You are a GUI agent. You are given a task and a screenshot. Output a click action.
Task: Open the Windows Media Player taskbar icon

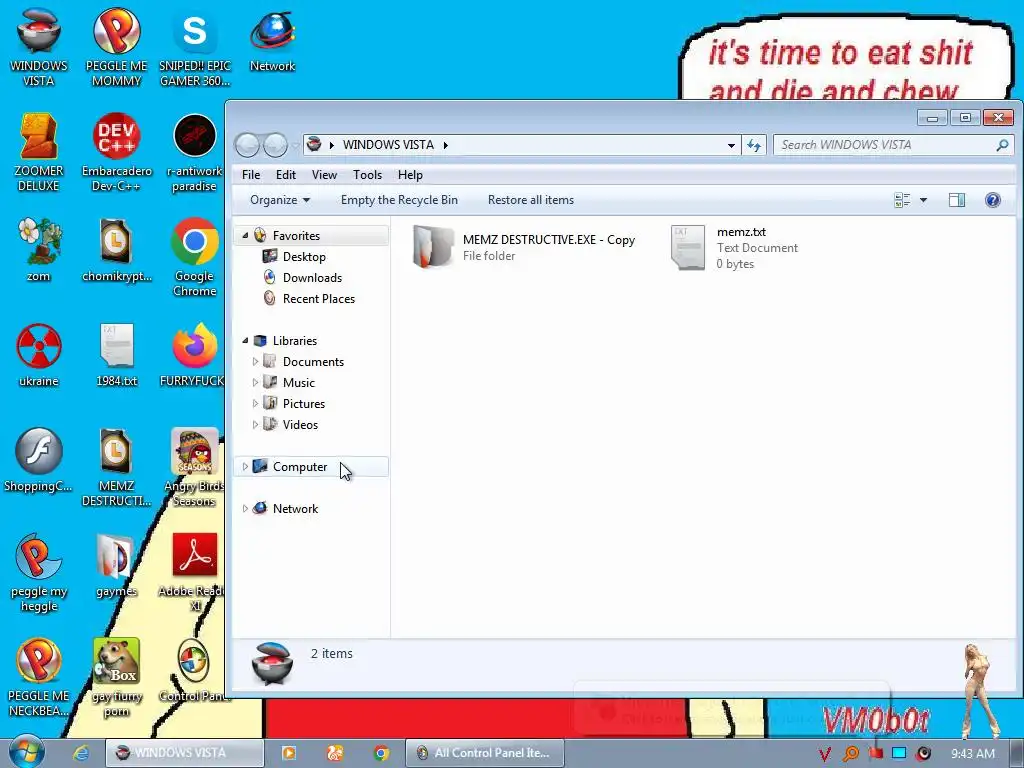[x=288, y=753]
